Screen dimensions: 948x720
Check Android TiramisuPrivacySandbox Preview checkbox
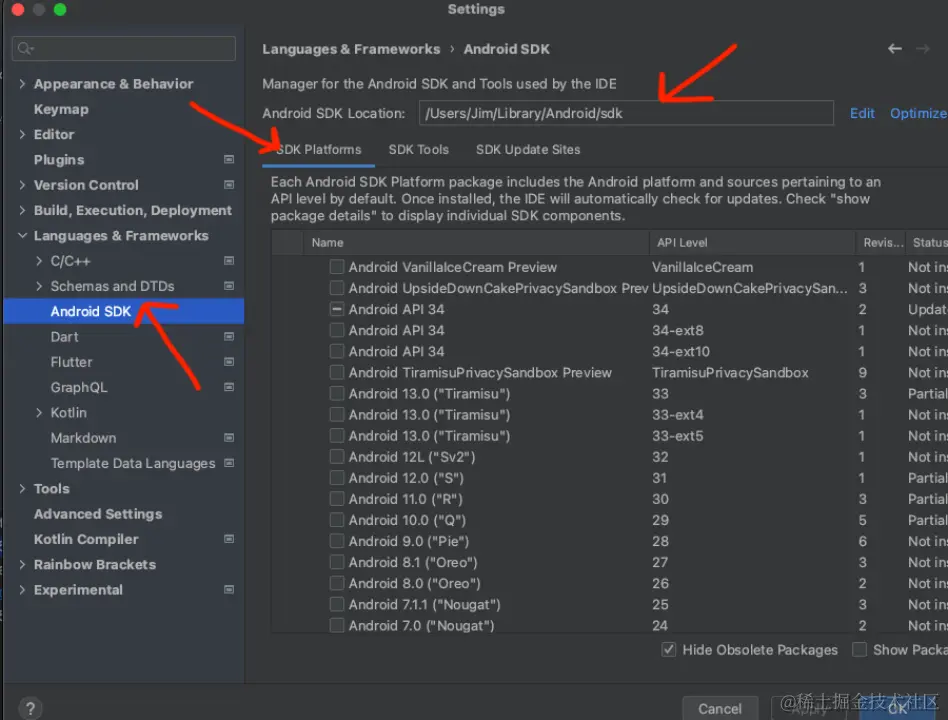337,372
